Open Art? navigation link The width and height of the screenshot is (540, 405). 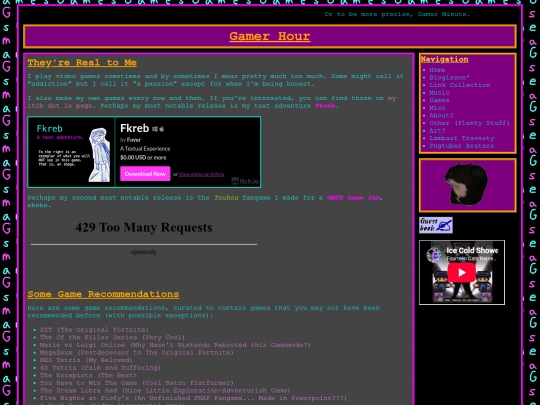(437, 131)
